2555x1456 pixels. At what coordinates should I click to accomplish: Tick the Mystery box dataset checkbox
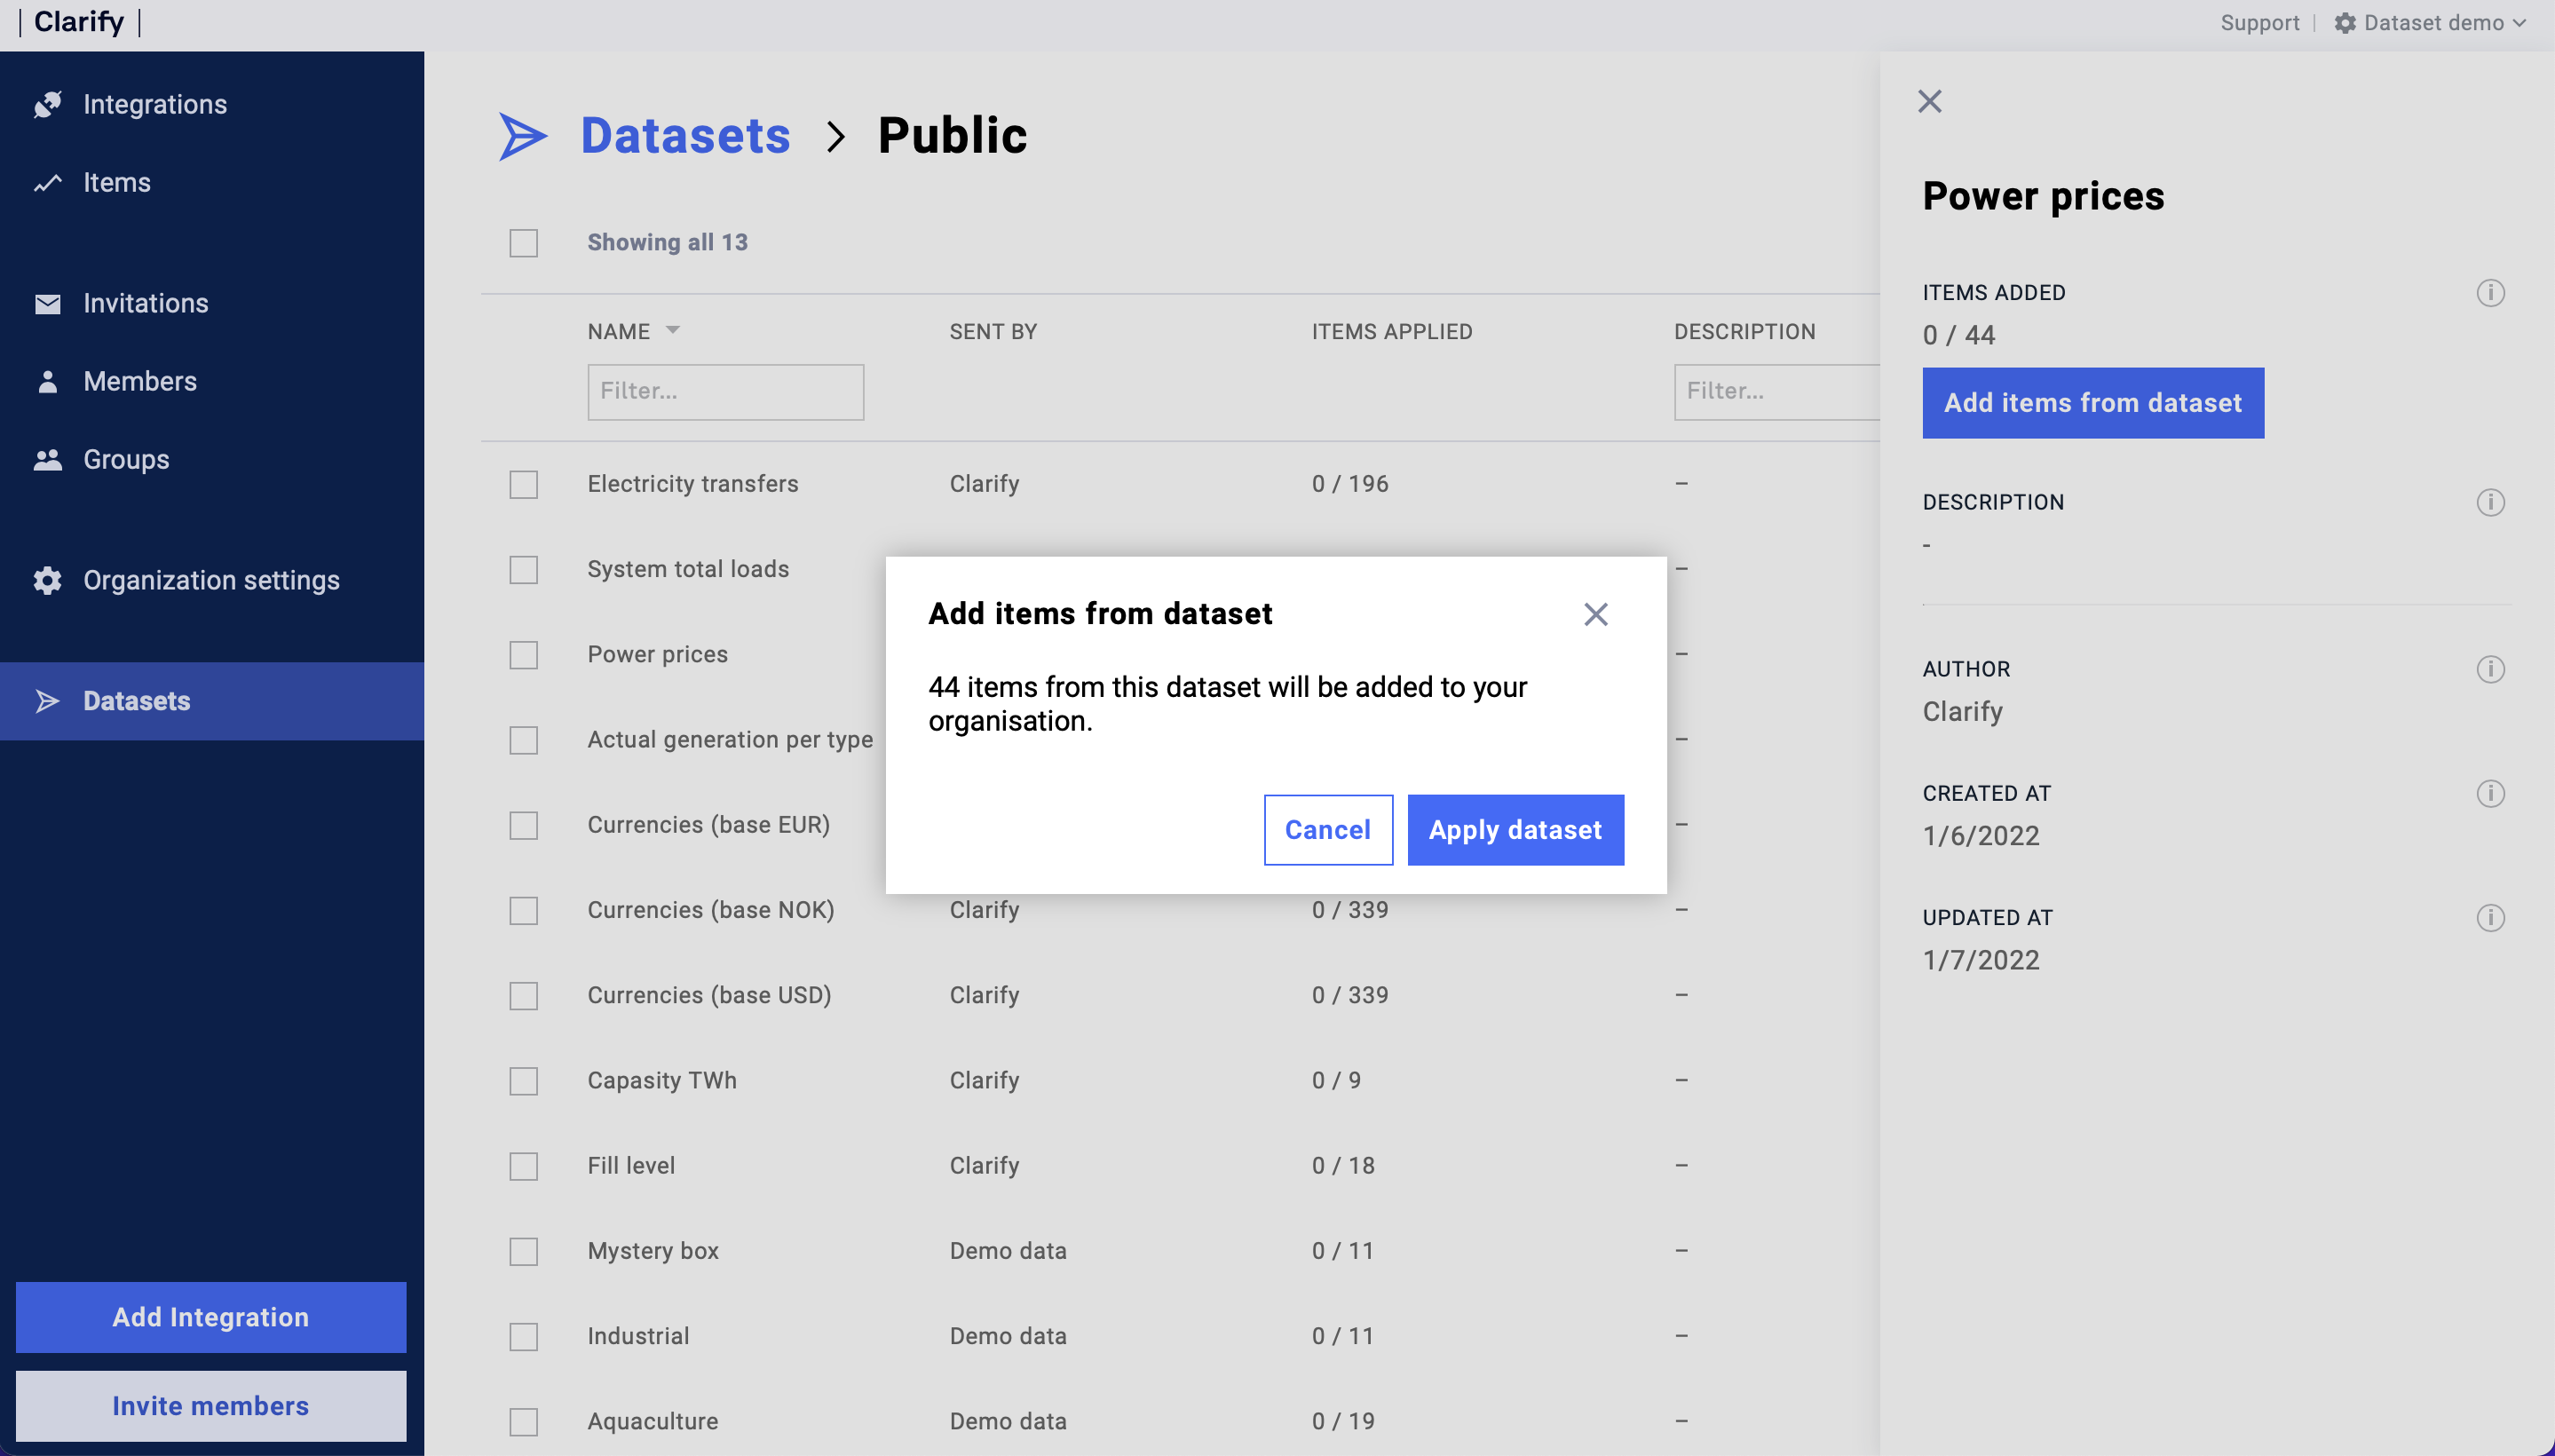(523, 1251)
